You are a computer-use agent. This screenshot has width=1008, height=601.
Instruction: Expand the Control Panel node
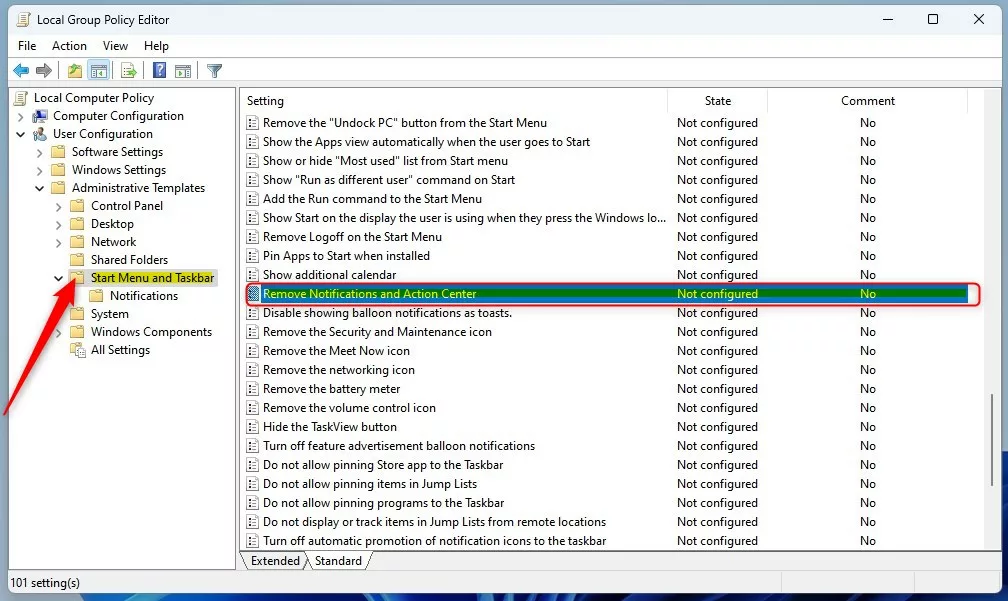click(x=58, y=206)
